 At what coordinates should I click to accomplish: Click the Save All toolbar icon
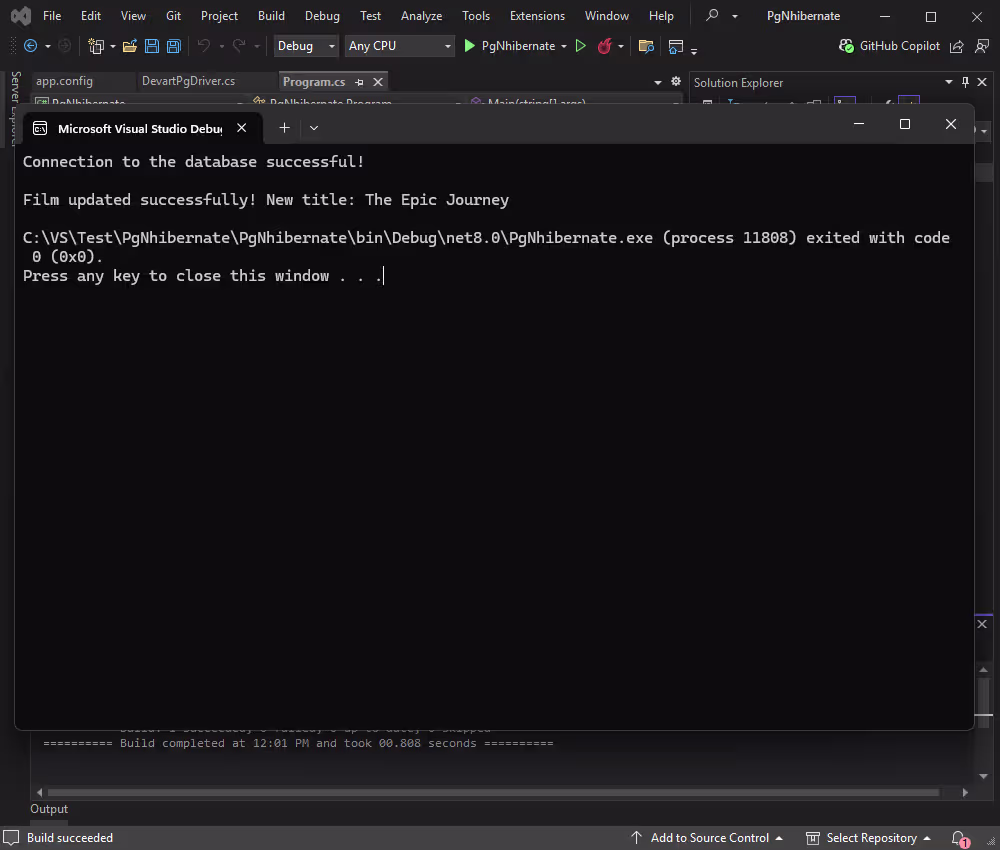pyautogui.click(x=174, y=46)
